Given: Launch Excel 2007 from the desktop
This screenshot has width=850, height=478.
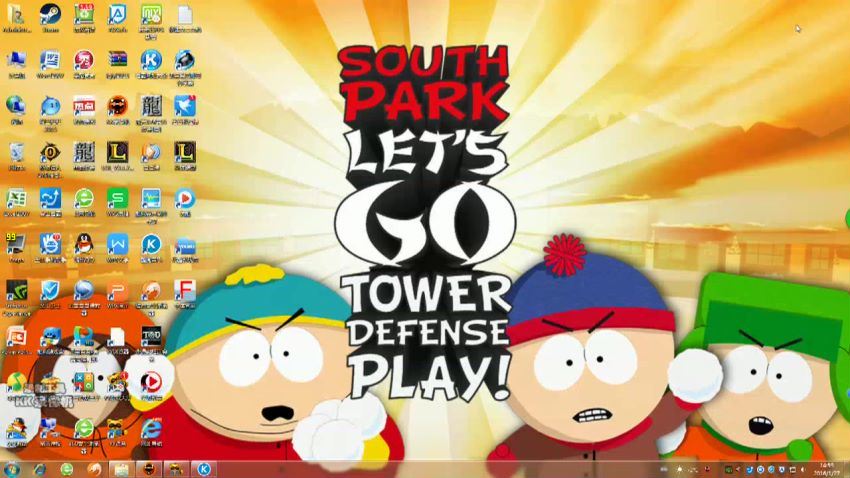Looking at the screenshot, I should coord(16,199).
